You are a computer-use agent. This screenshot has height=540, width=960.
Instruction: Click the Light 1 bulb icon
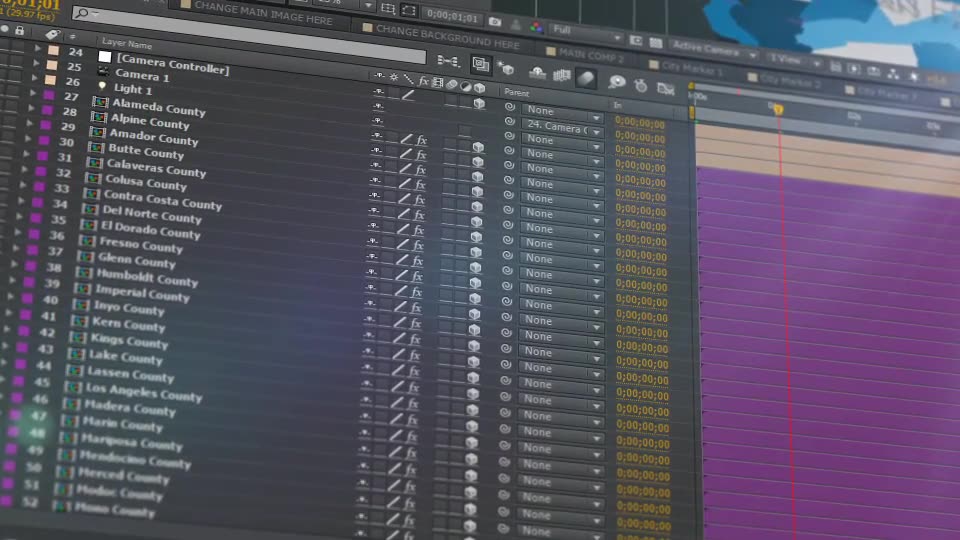(102, 86)
